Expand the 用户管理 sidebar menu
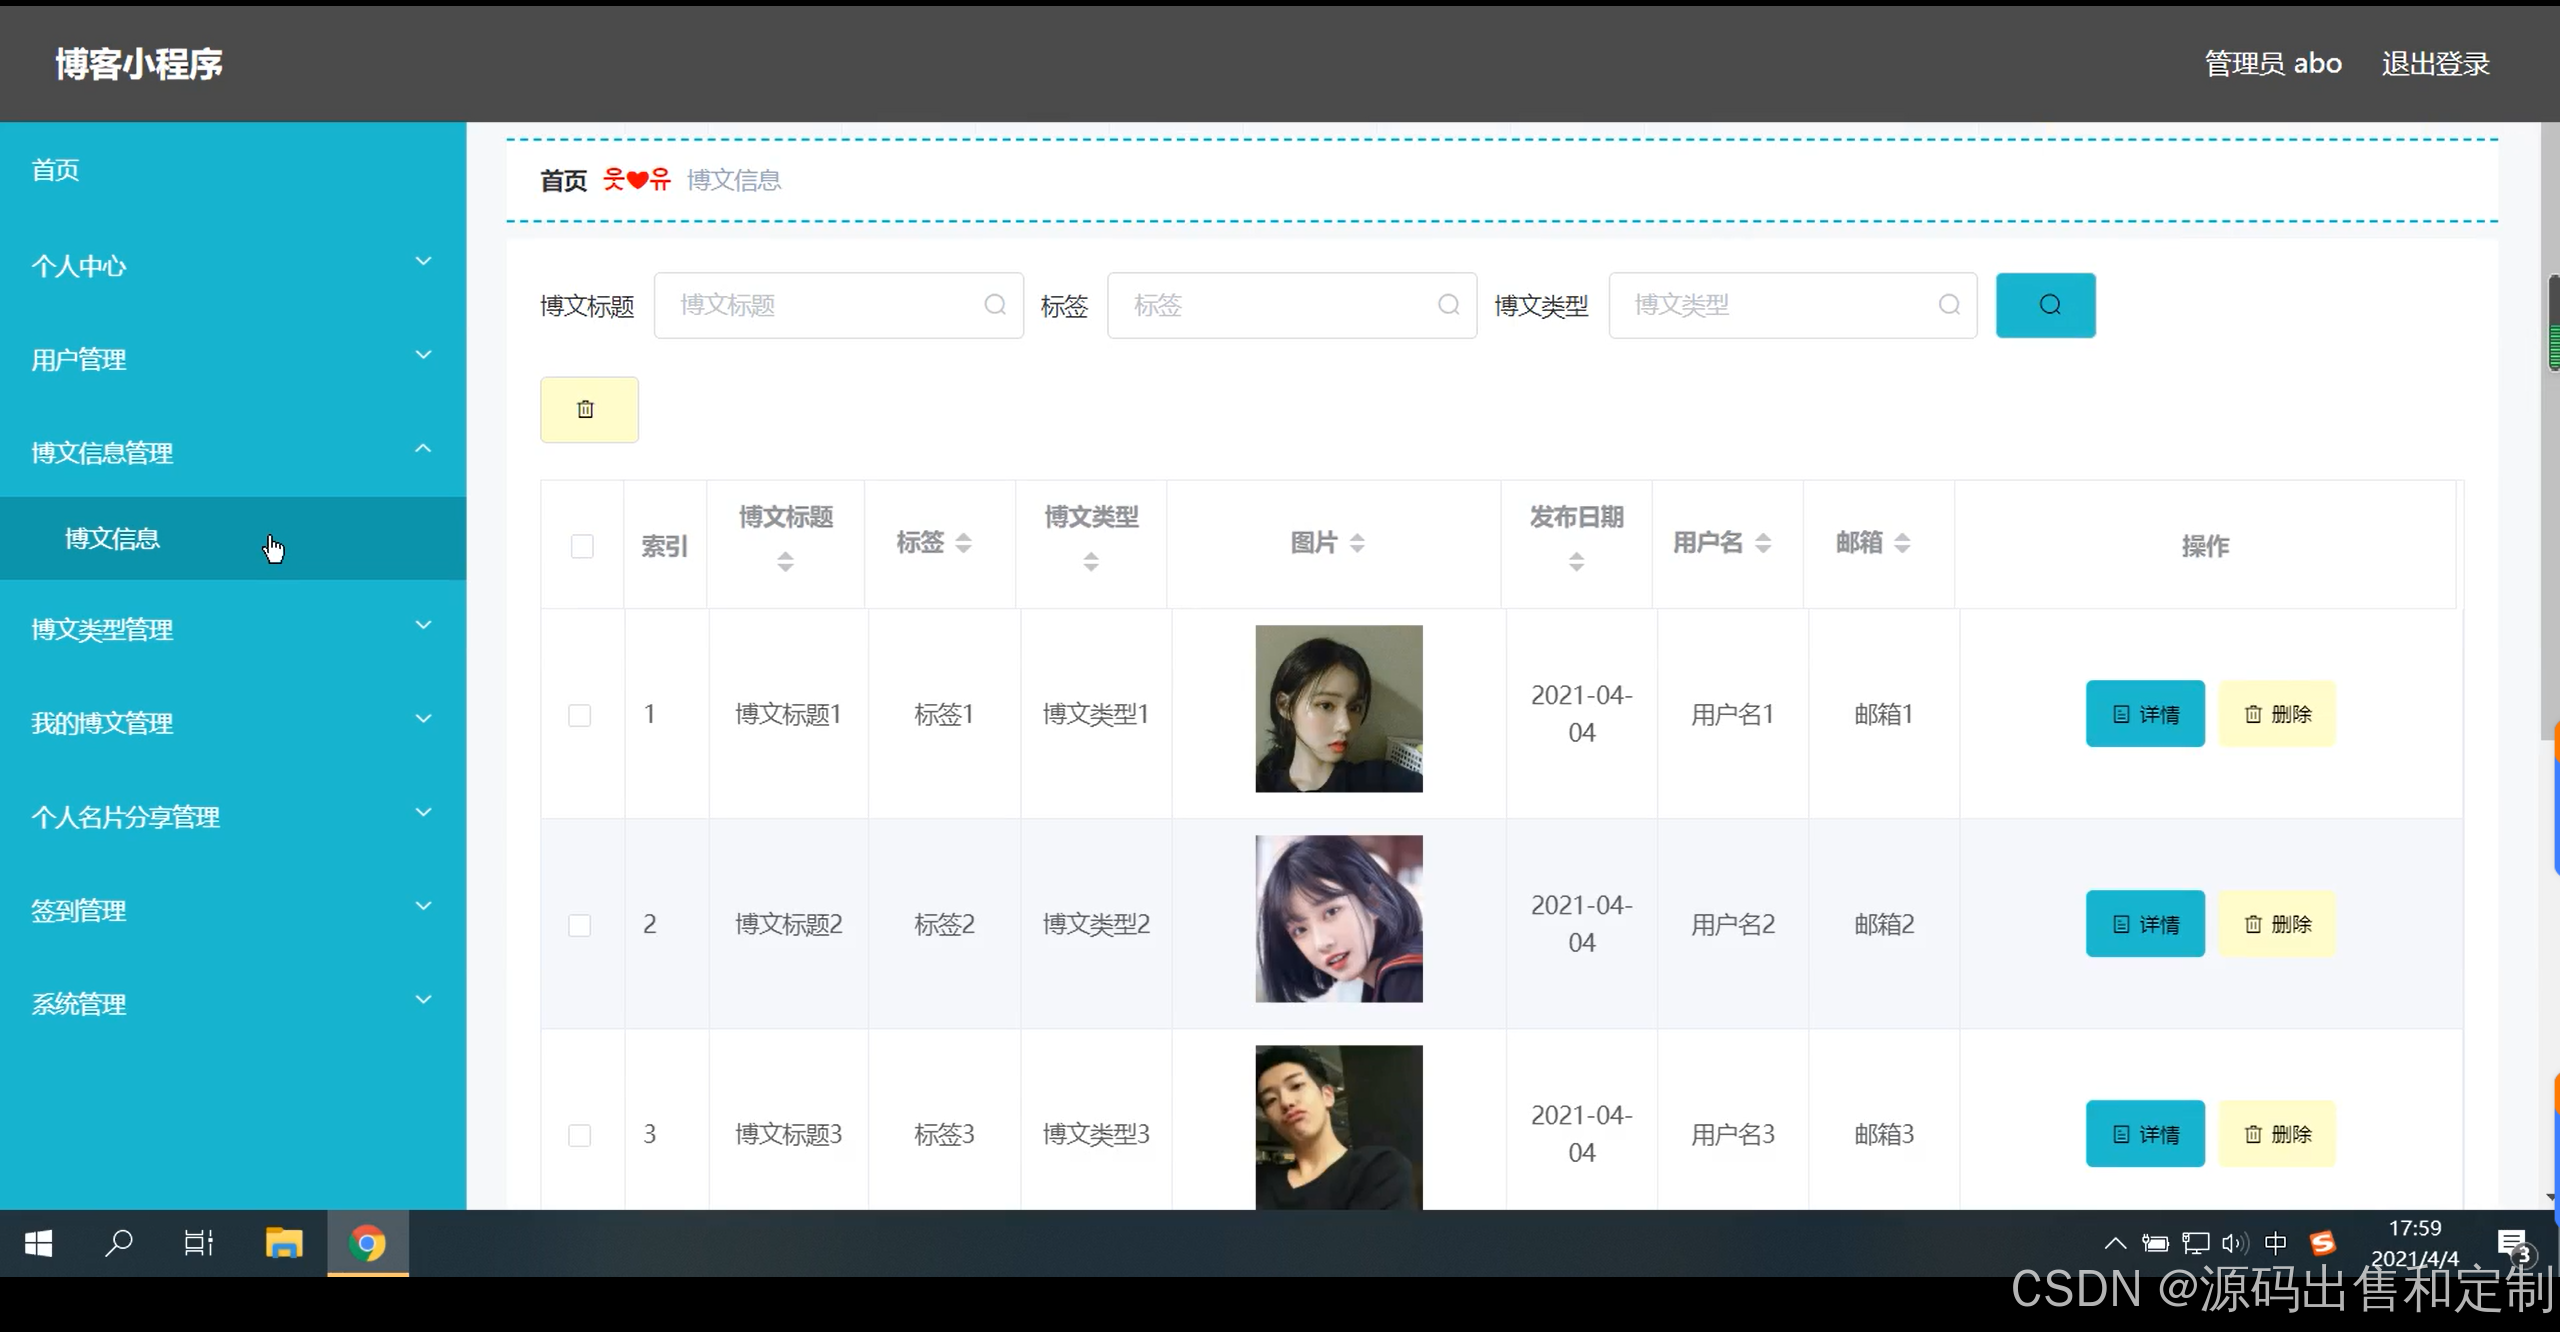2560x1332 pixels. (232, 359)
